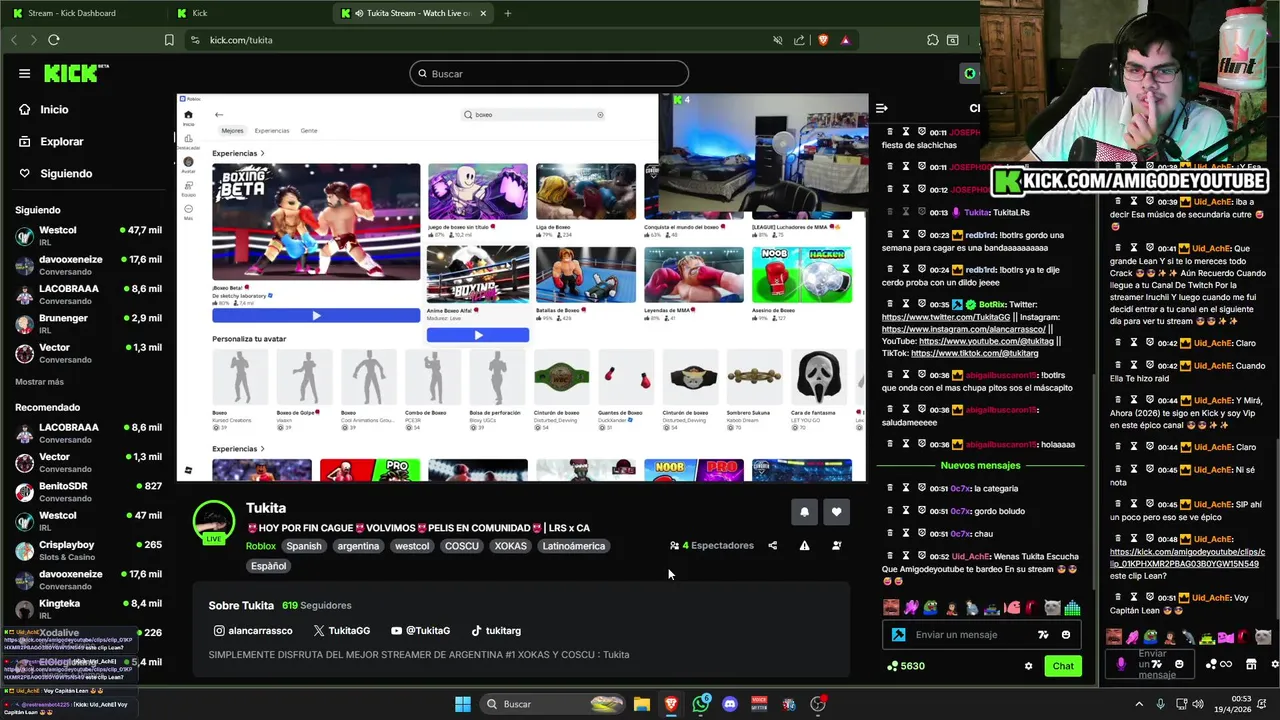This screenshot has width=1280, height=720.
Task: Collapse the chat panel arrow icon
Action: tap(881, 108)
